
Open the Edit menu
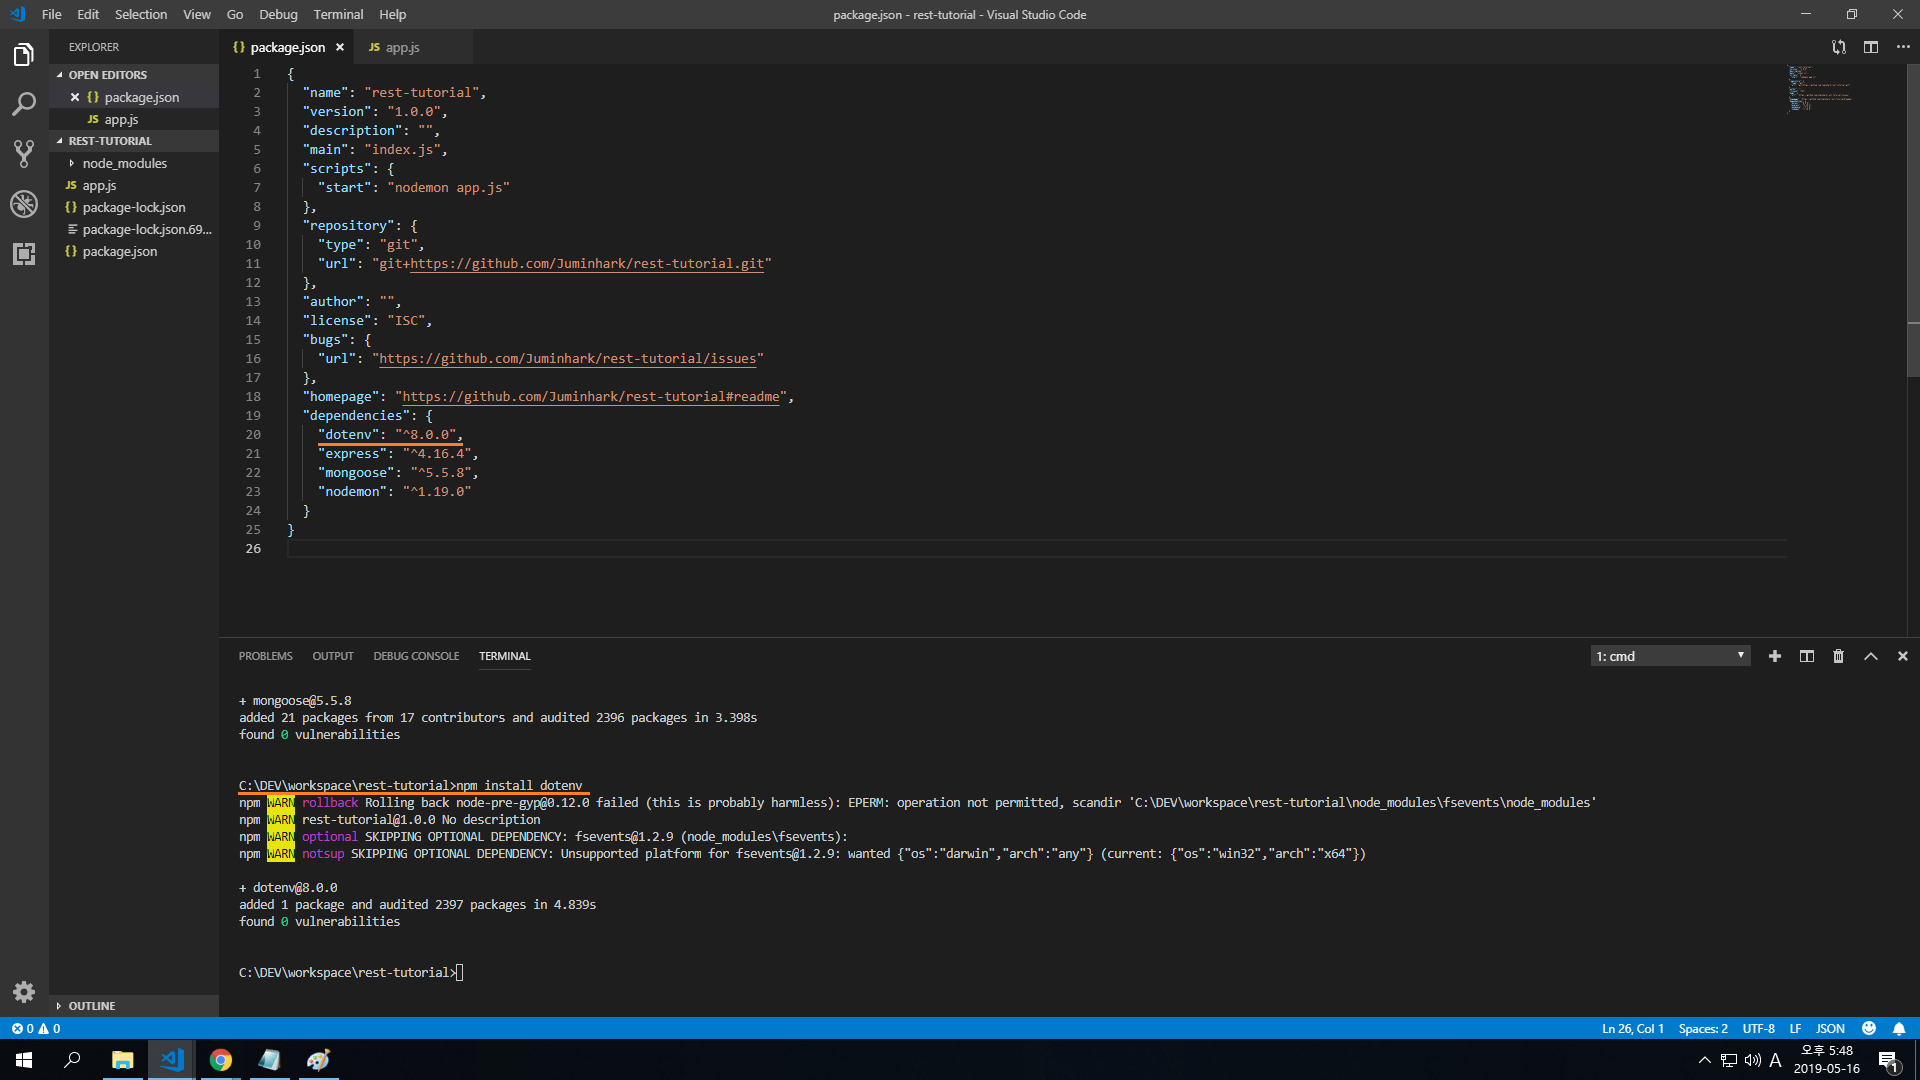(88, 14)
